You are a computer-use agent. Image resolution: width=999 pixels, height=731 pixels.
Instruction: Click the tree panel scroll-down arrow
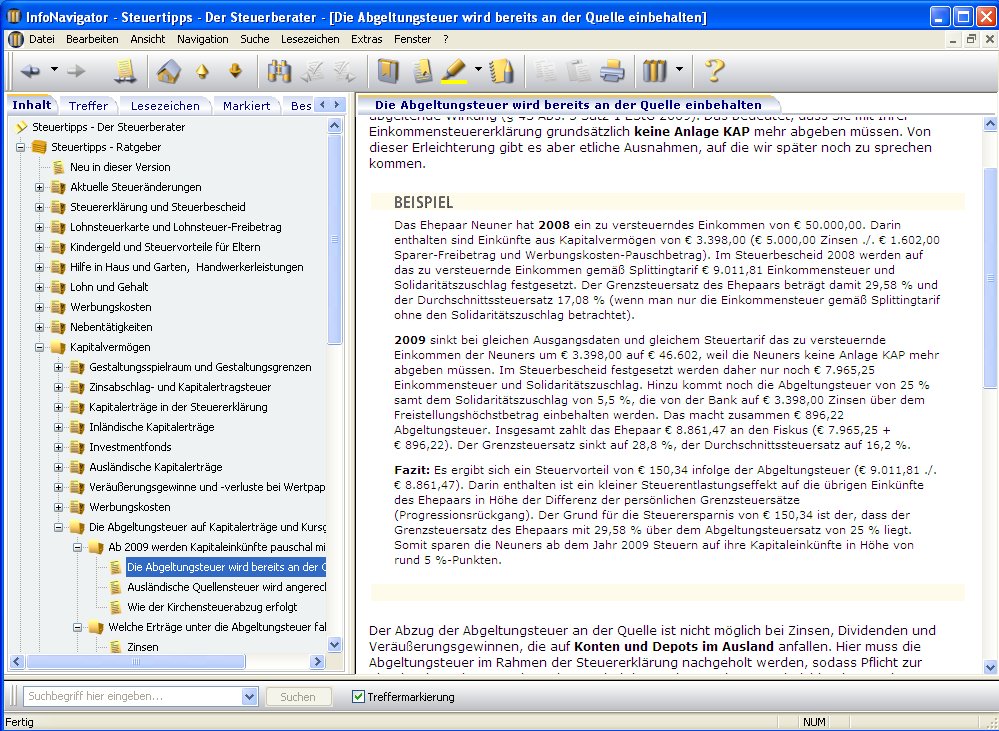[335, 645]
